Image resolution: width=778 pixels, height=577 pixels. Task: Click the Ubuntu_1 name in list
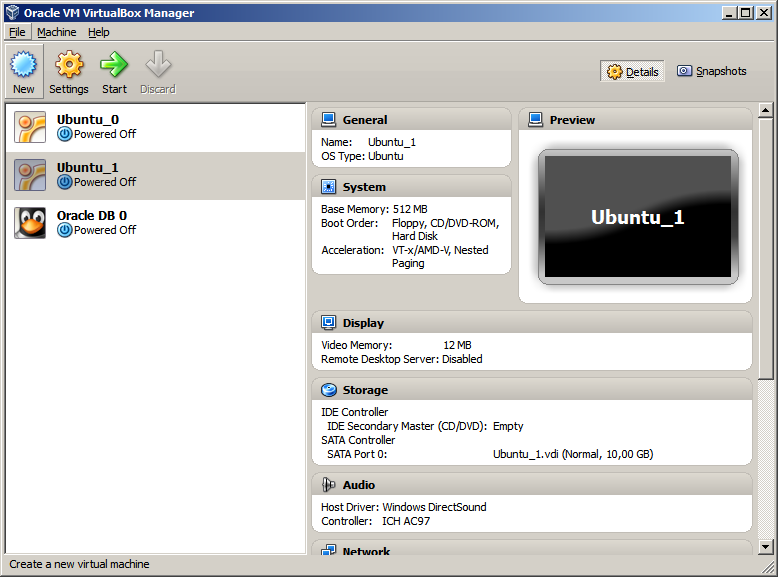(88, 168)
